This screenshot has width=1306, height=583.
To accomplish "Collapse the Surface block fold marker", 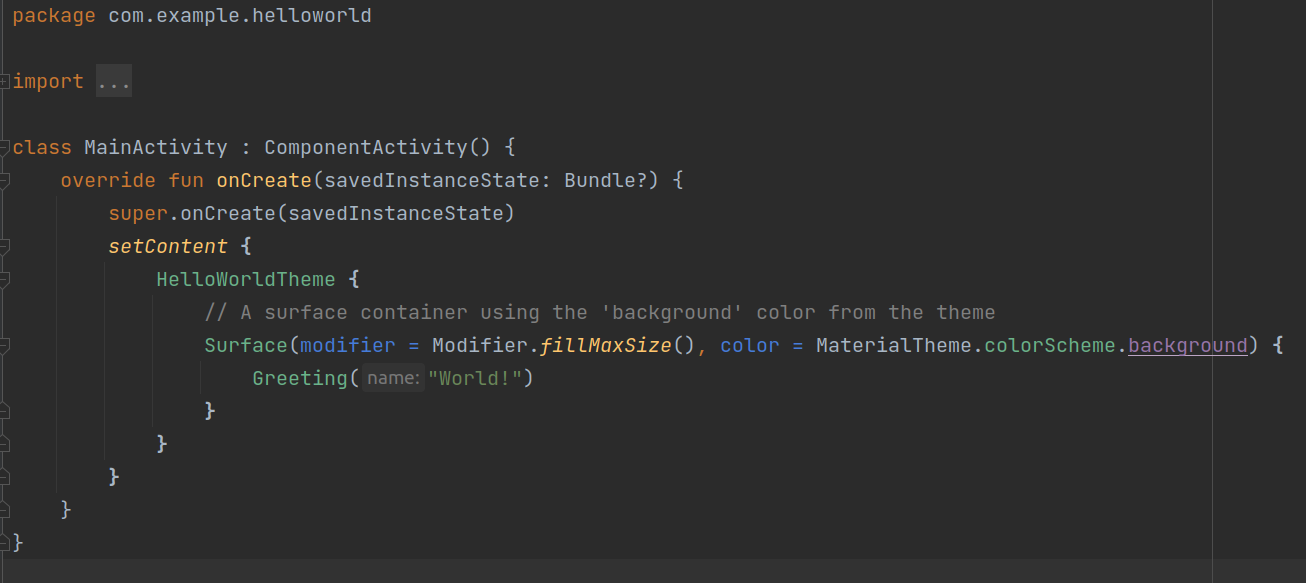I will [x=5, y=346].
